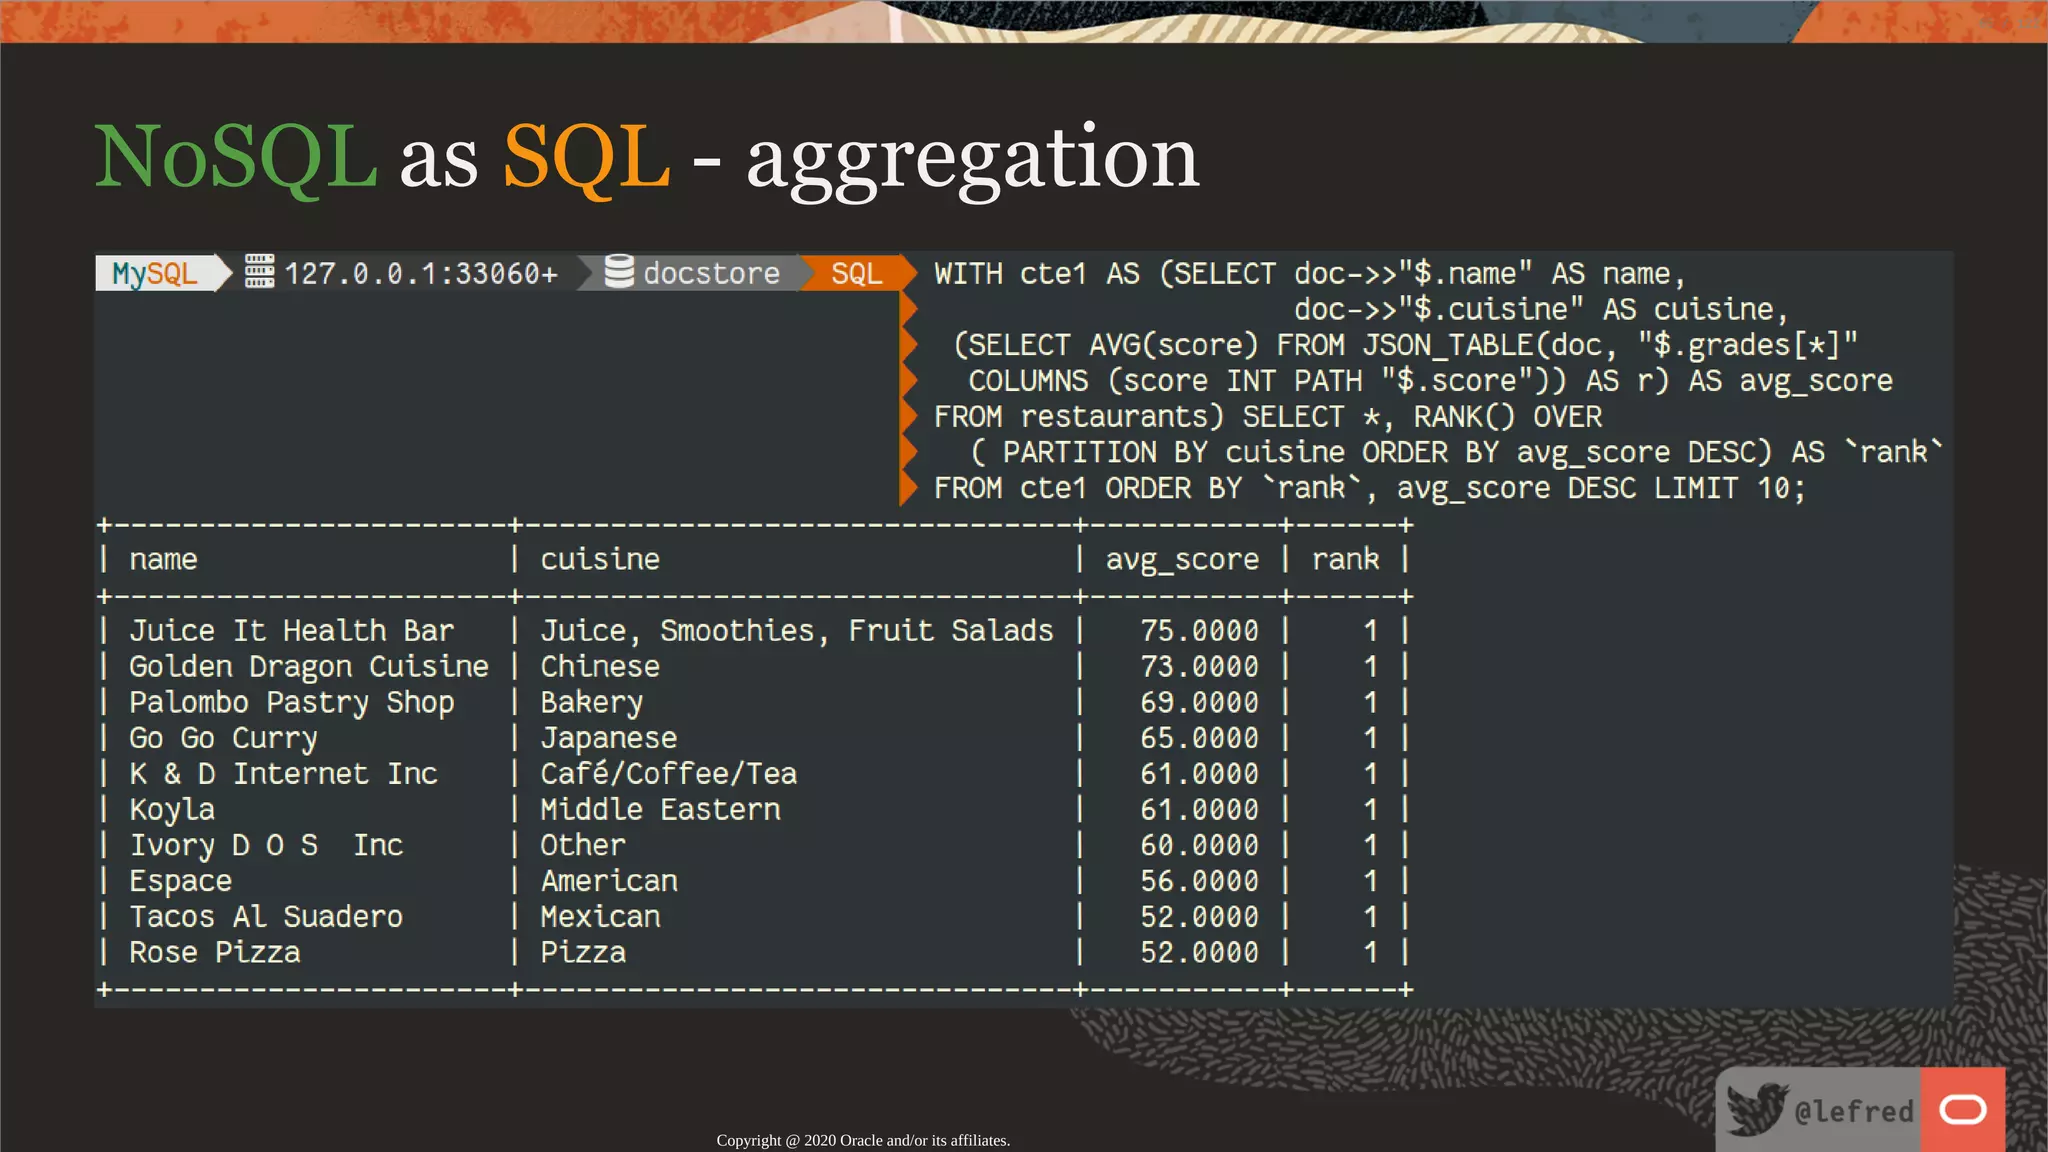Click the 127.0.0.1:33060+ host label

[420, 273]
